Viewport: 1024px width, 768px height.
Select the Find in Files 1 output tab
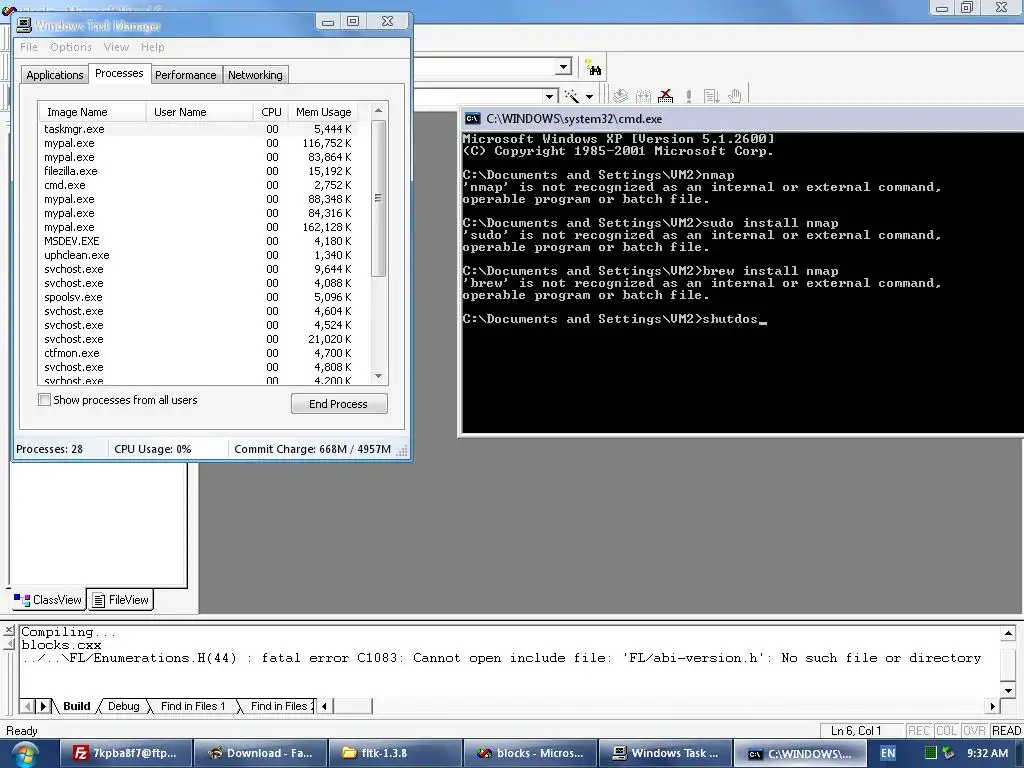(193, 706)
